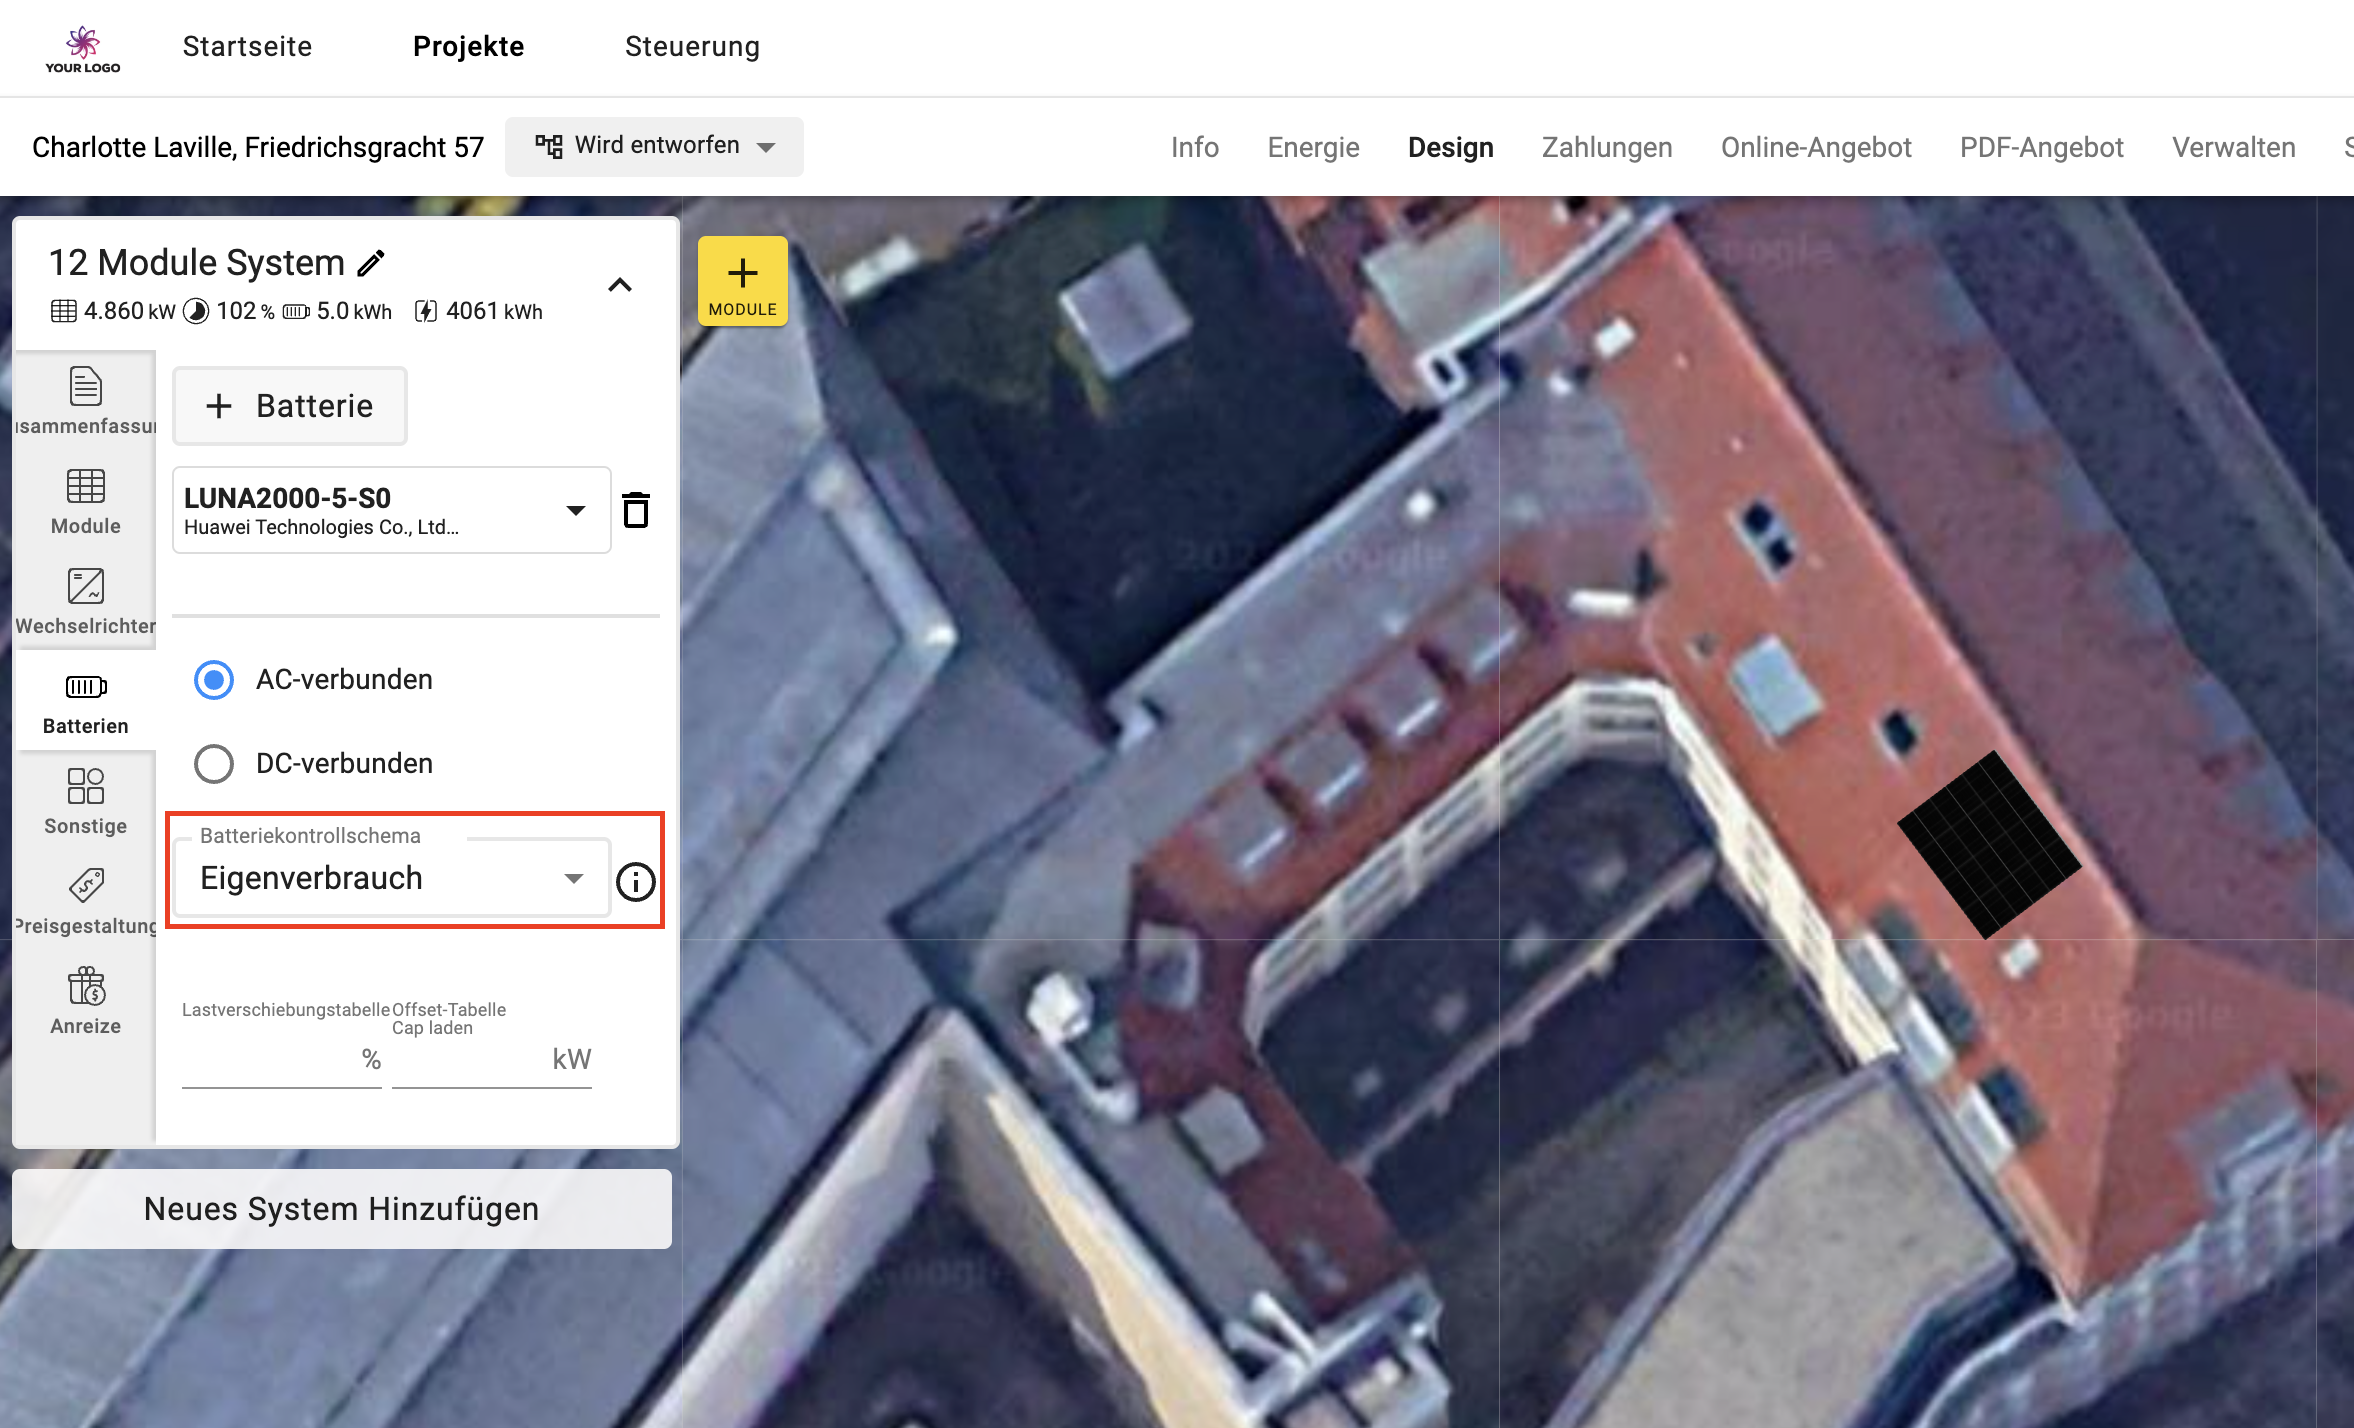Delete the LUNA2000-5-S0 battery with trash icon
The height and width of the screenshot is (1428, 2354).
click(x=636, y=510)
